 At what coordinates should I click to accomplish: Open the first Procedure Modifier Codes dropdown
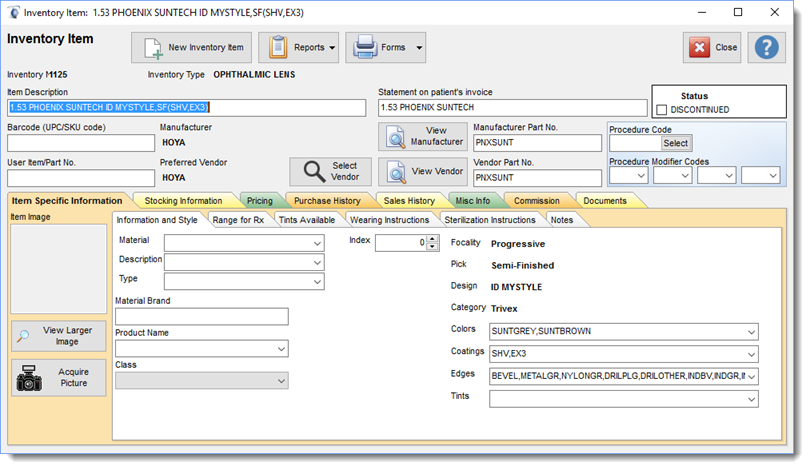(x=628, y=176)
